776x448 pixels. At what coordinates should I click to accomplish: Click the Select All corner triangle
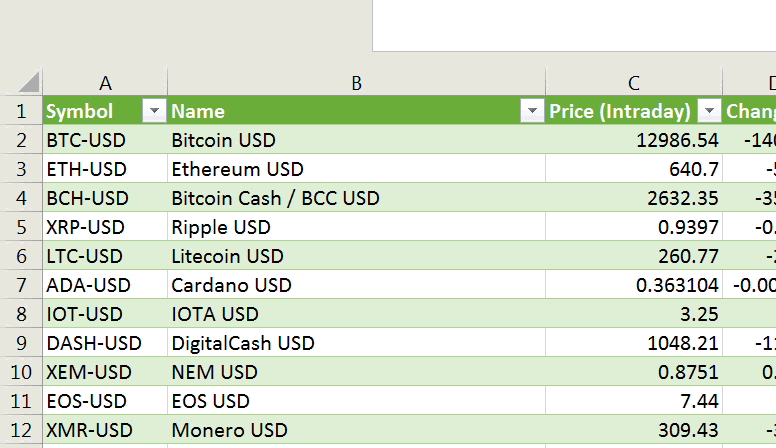coord(28,82)
